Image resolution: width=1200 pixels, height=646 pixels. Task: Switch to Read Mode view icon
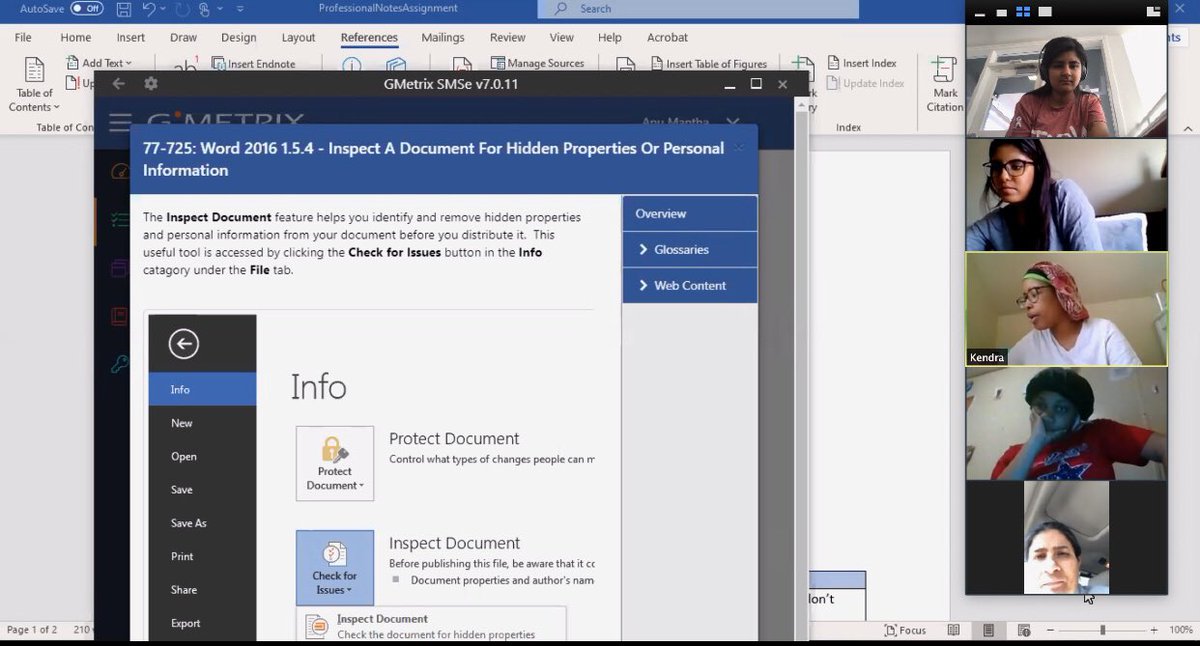click(x=953, y=630)
